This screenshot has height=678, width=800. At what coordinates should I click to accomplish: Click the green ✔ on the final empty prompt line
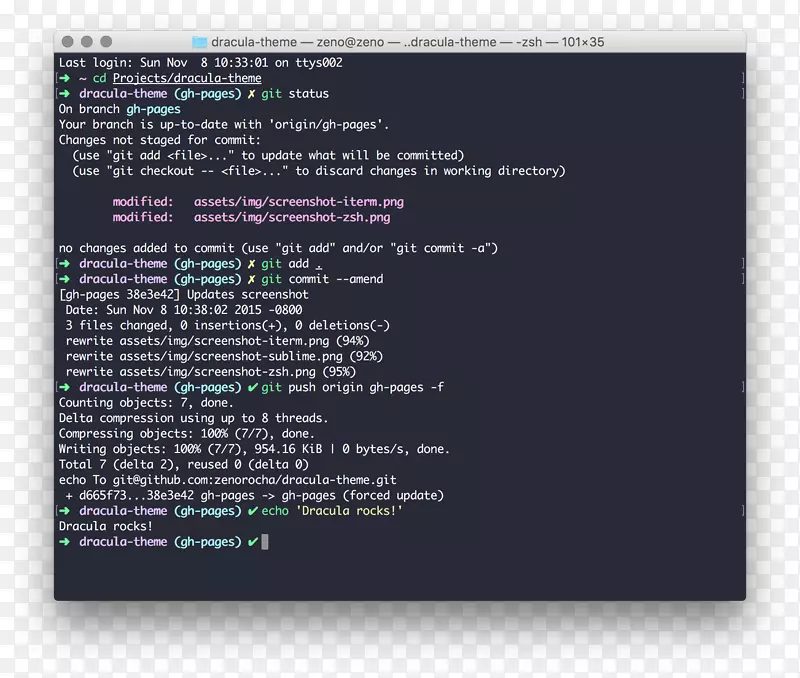[x=253, y=541]
